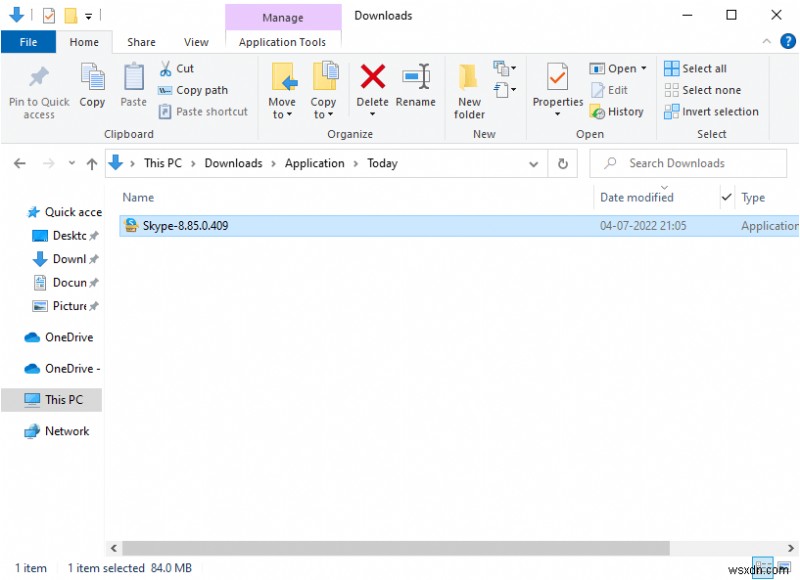
Task: Click horizontal scrollbar left arrow
Action: [114, 548]
